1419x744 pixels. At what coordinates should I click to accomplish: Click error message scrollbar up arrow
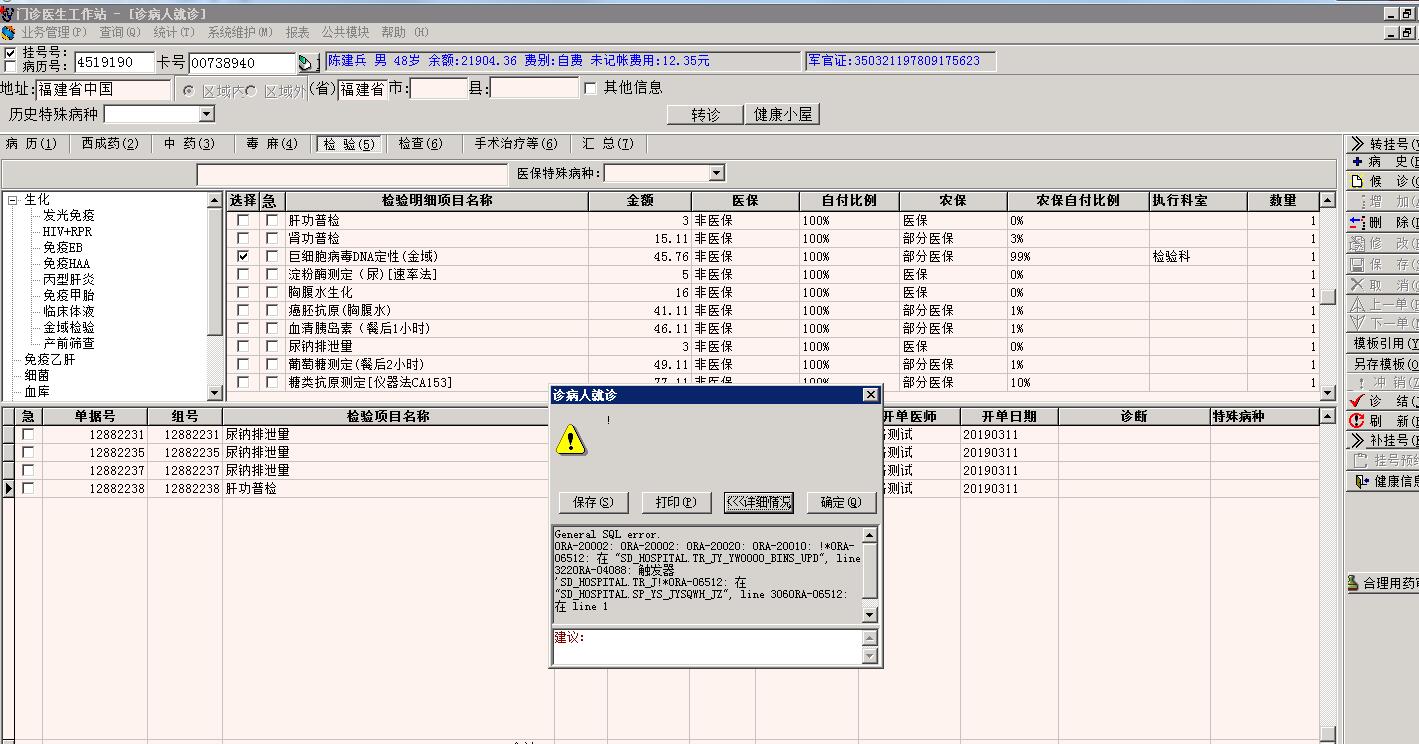pyautogui.click(x=870, y=535)
